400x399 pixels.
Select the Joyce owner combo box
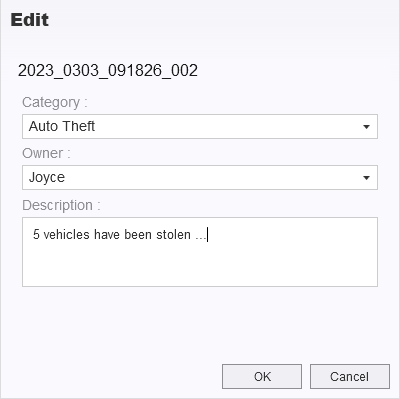tap(200, 177)
